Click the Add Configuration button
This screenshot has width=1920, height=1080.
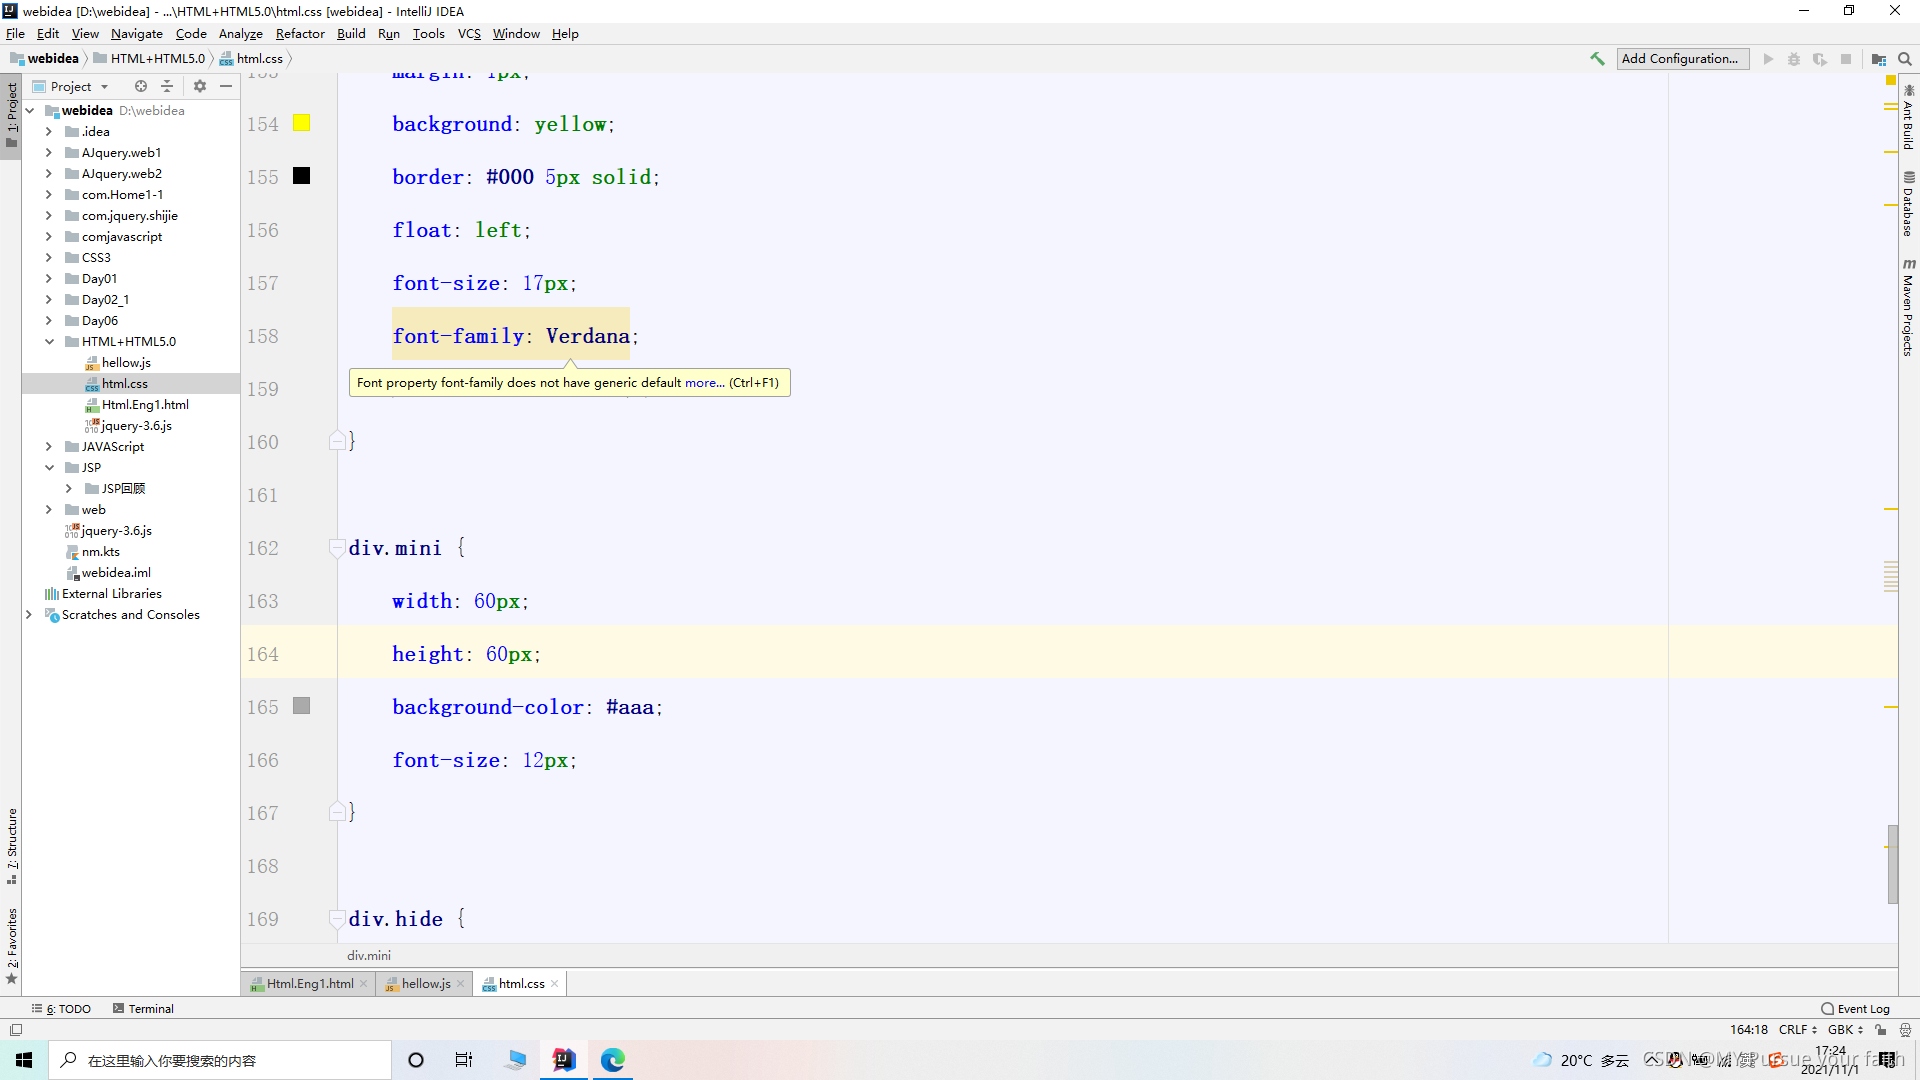pos(1681,59)
